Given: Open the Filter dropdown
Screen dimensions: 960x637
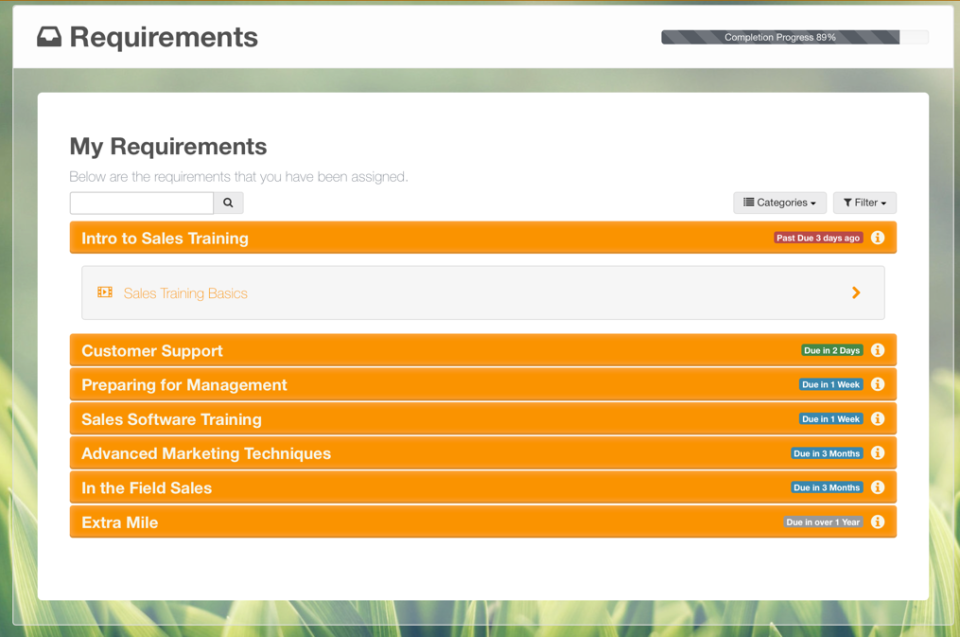Looking at the screenshot, I should tap(864, 203).
